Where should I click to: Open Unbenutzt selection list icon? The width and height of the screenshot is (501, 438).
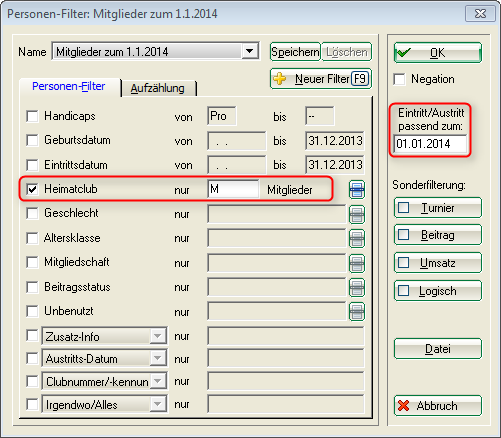(357, 312)
